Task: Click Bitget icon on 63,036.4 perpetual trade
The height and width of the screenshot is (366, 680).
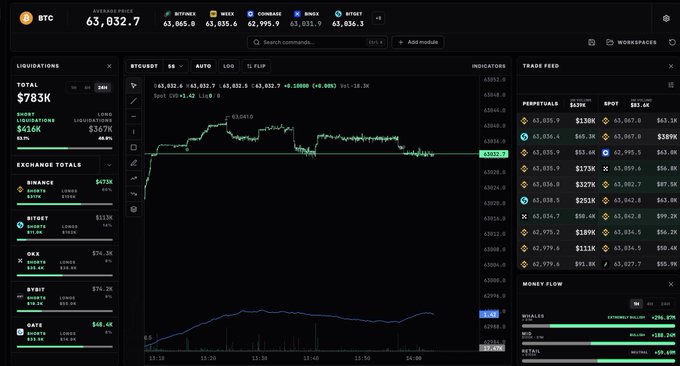Action: pyautogui.click(x=524, y=137)
